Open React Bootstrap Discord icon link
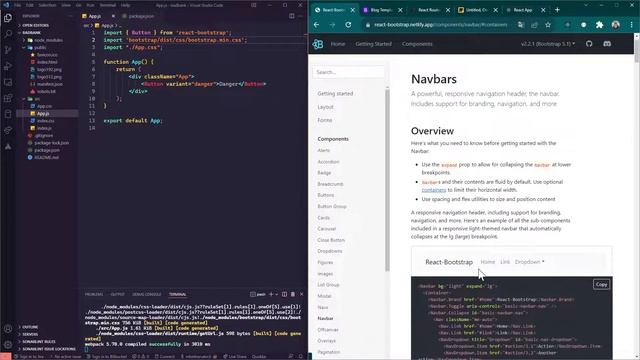Image resolution: width=640 pixels, height=360 pixels. pyautogui.click(x=607, y=44)
